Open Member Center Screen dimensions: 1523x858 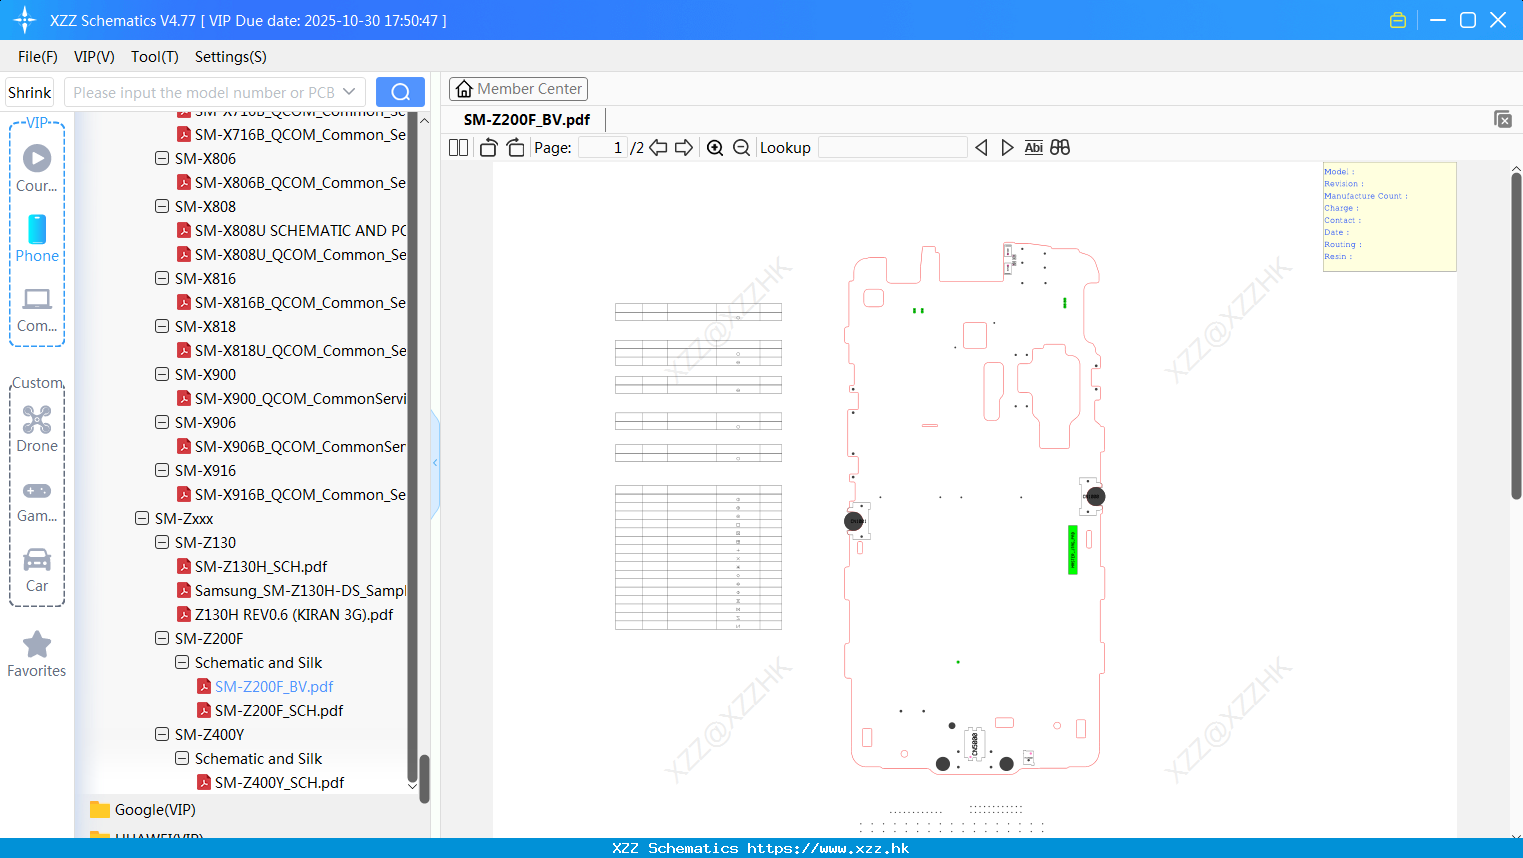pos(518,89)
